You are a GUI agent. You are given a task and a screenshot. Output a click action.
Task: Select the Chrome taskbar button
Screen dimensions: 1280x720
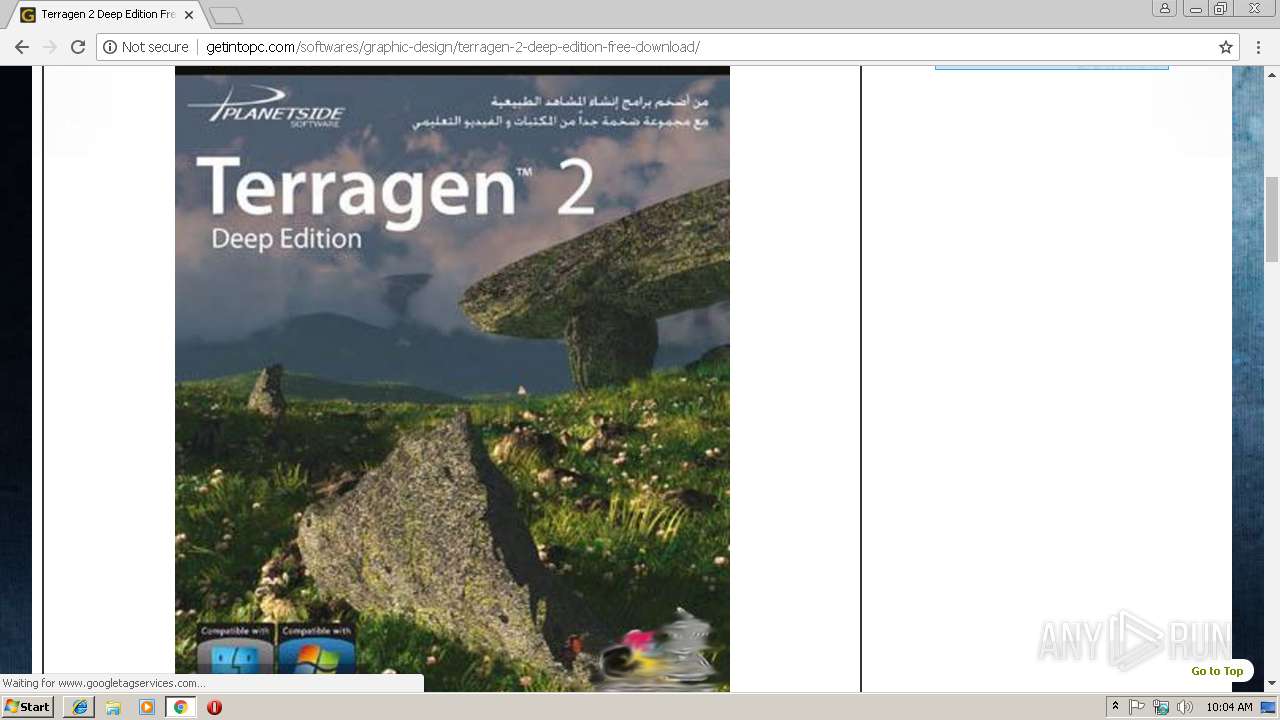pos(180,707)
